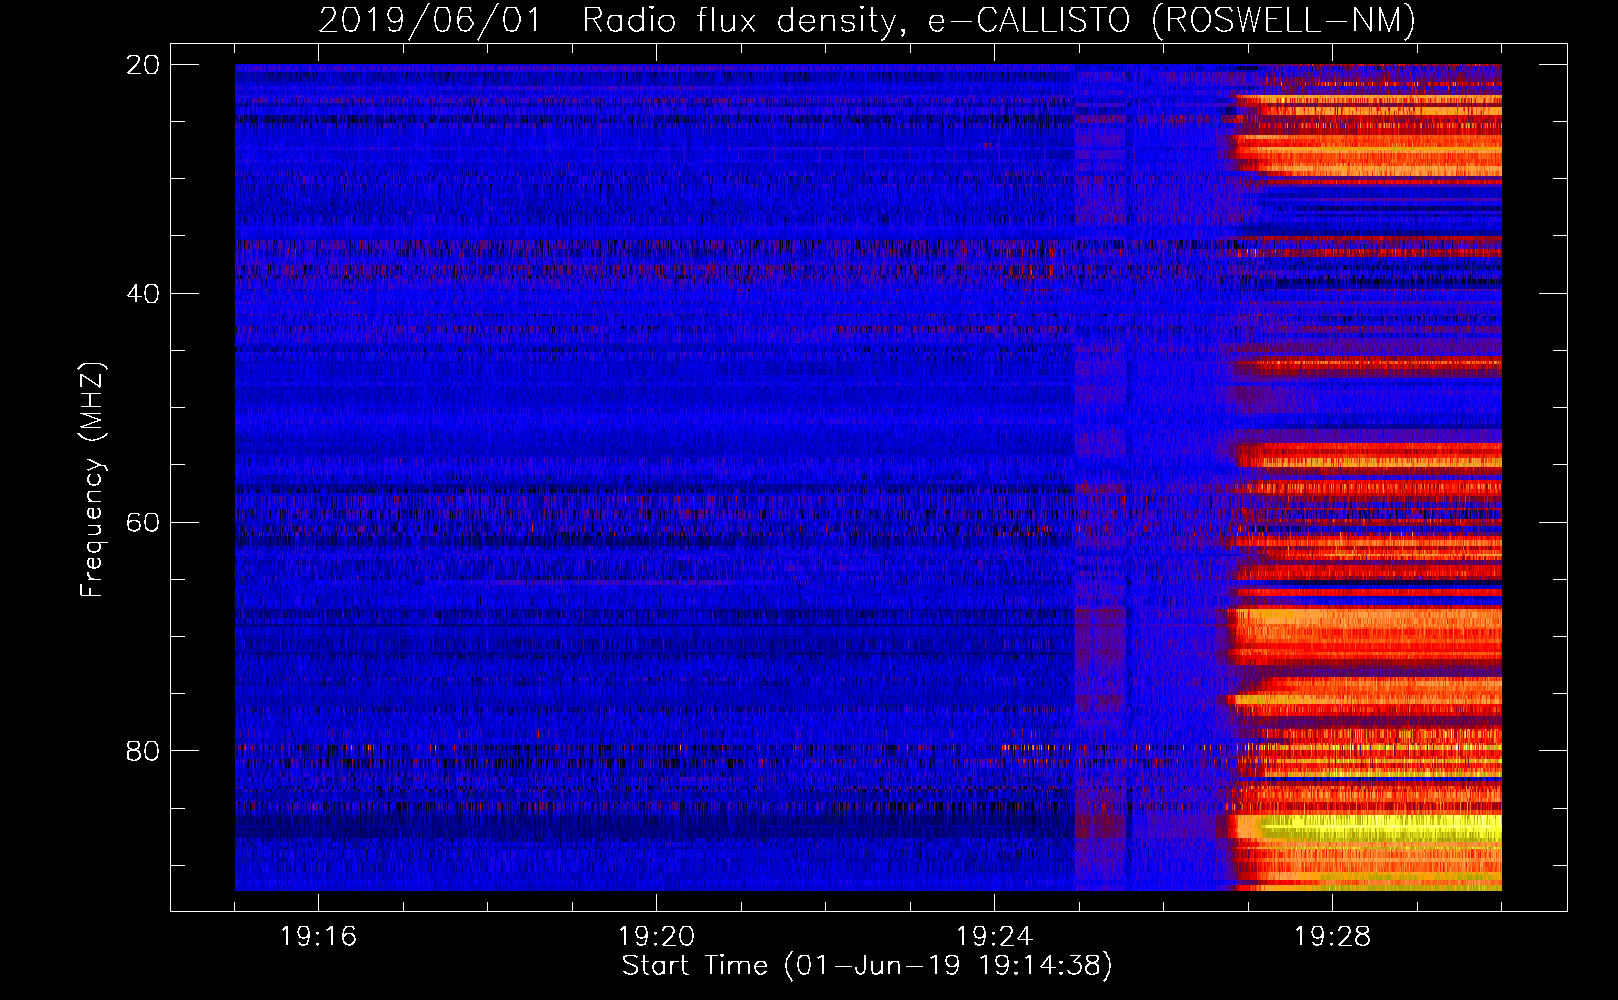Click the '19:28' time tick label
Viewport: 1618px width, 1000px height.
pos(1332,937)
